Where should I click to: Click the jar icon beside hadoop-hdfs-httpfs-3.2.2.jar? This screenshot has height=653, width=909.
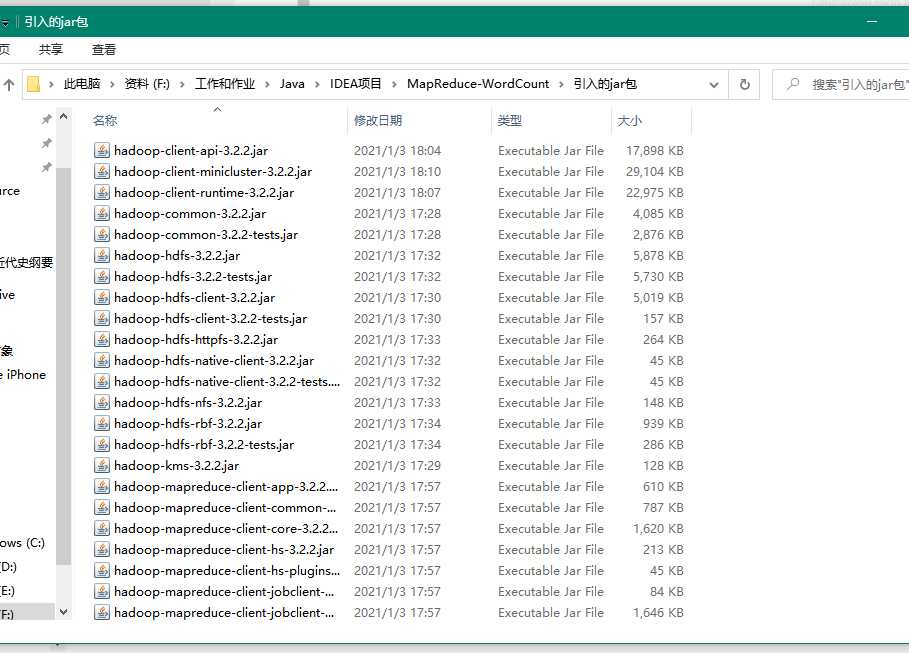101,339
